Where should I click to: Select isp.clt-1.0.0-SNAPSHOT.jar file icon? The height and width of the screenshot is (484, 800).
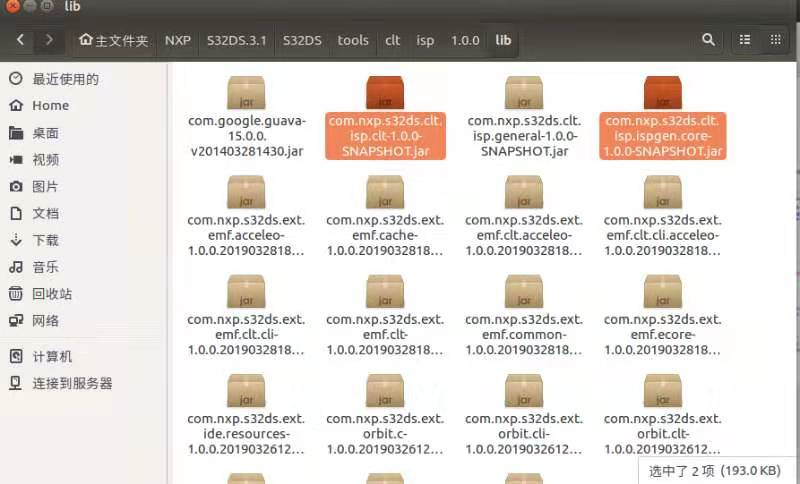[385, 93]
